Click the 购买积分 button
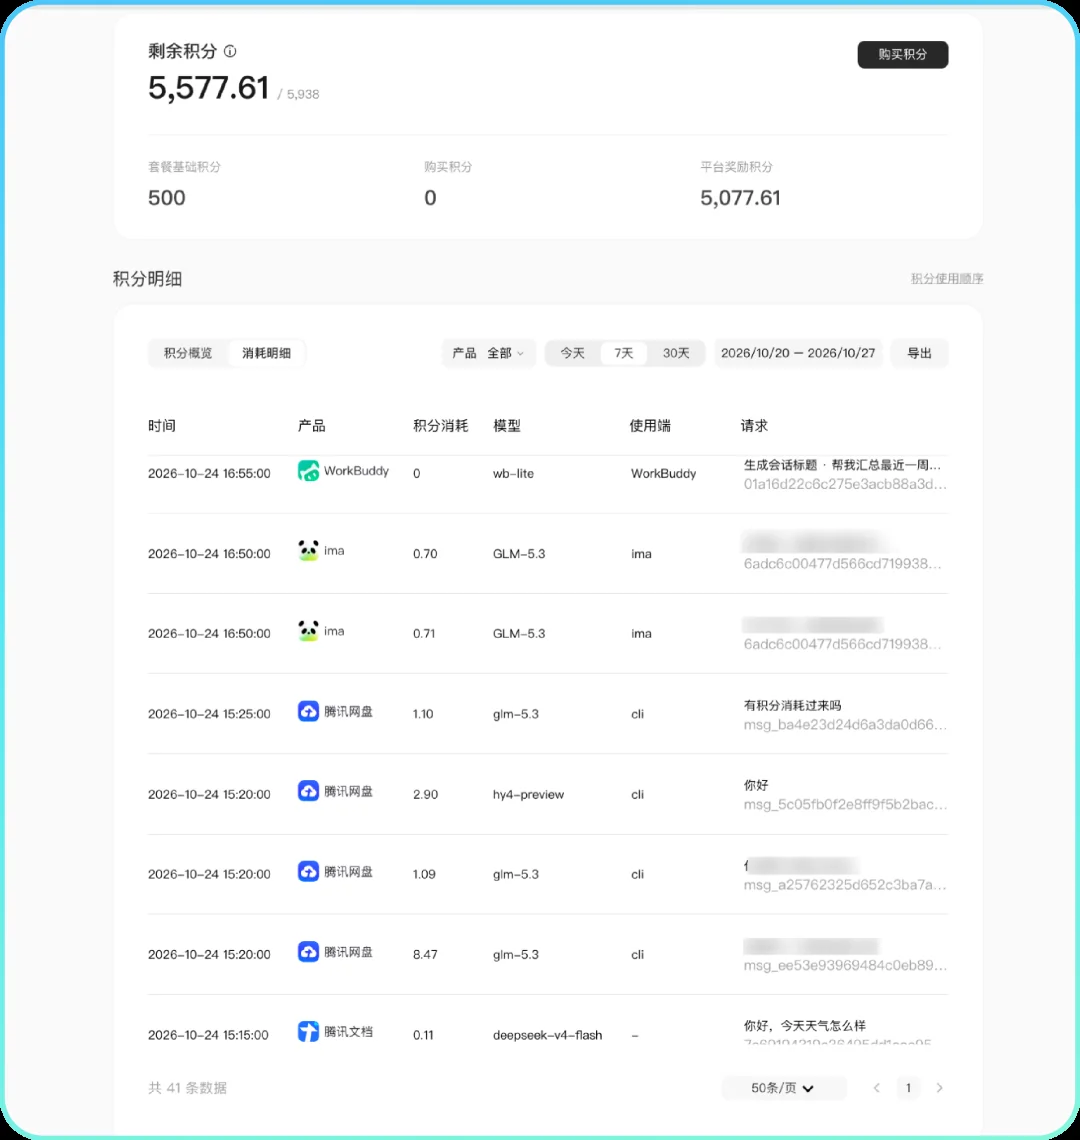Image resolution: width=1080 pixels, height=1140 pixels. (903, 55)
